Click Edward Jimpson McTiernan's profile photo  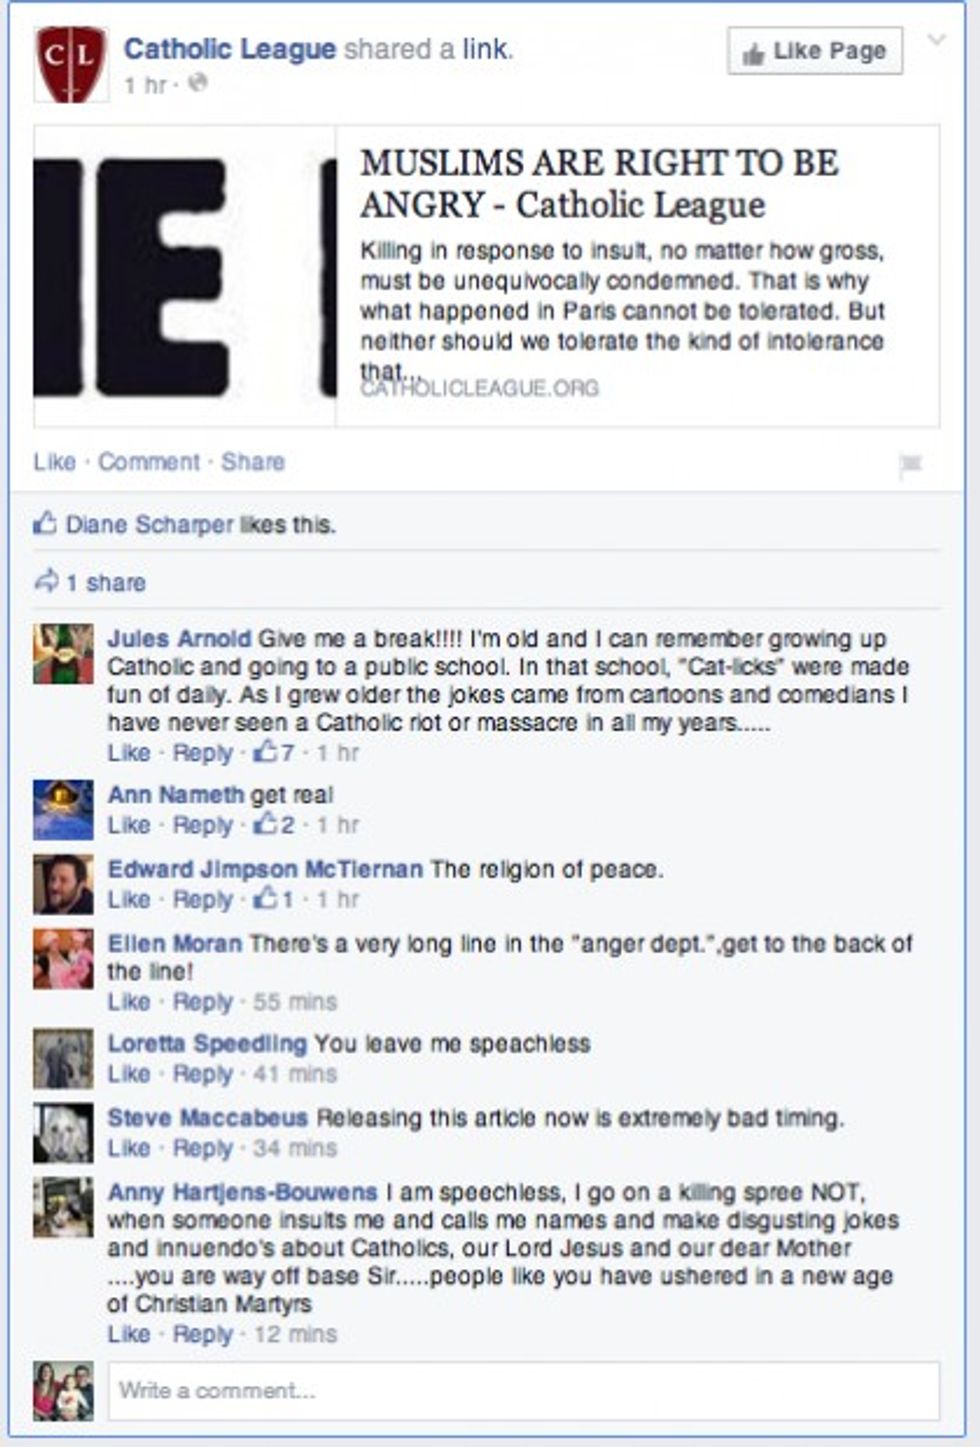pyautogui.click(x=63, y=884)
